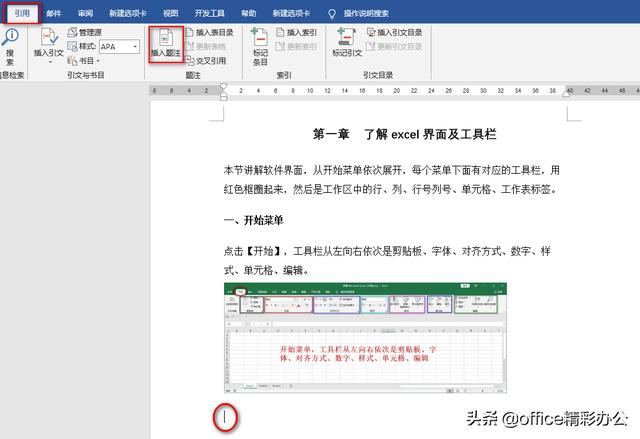Click the heading 第一章 了解 excel 界面及工具栏
This screenshot has width=640, height=439.
click(404, 134)
